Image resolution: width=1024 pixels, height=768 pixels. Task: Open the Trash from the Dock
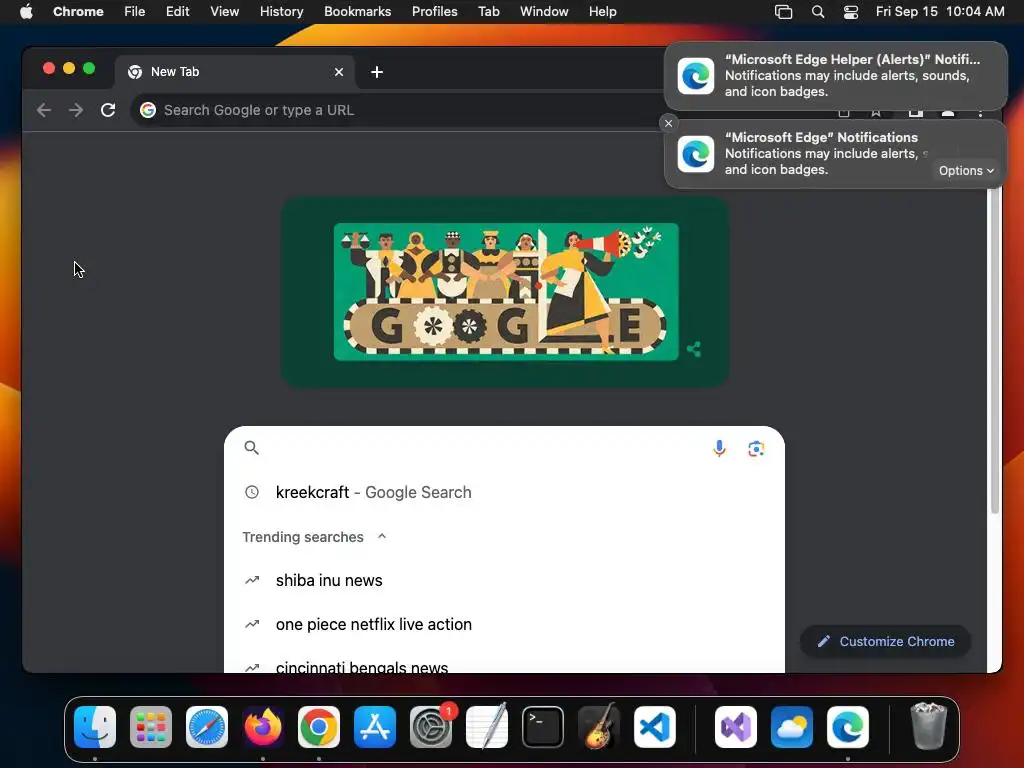pyautogui.click(x=929, y=727)
